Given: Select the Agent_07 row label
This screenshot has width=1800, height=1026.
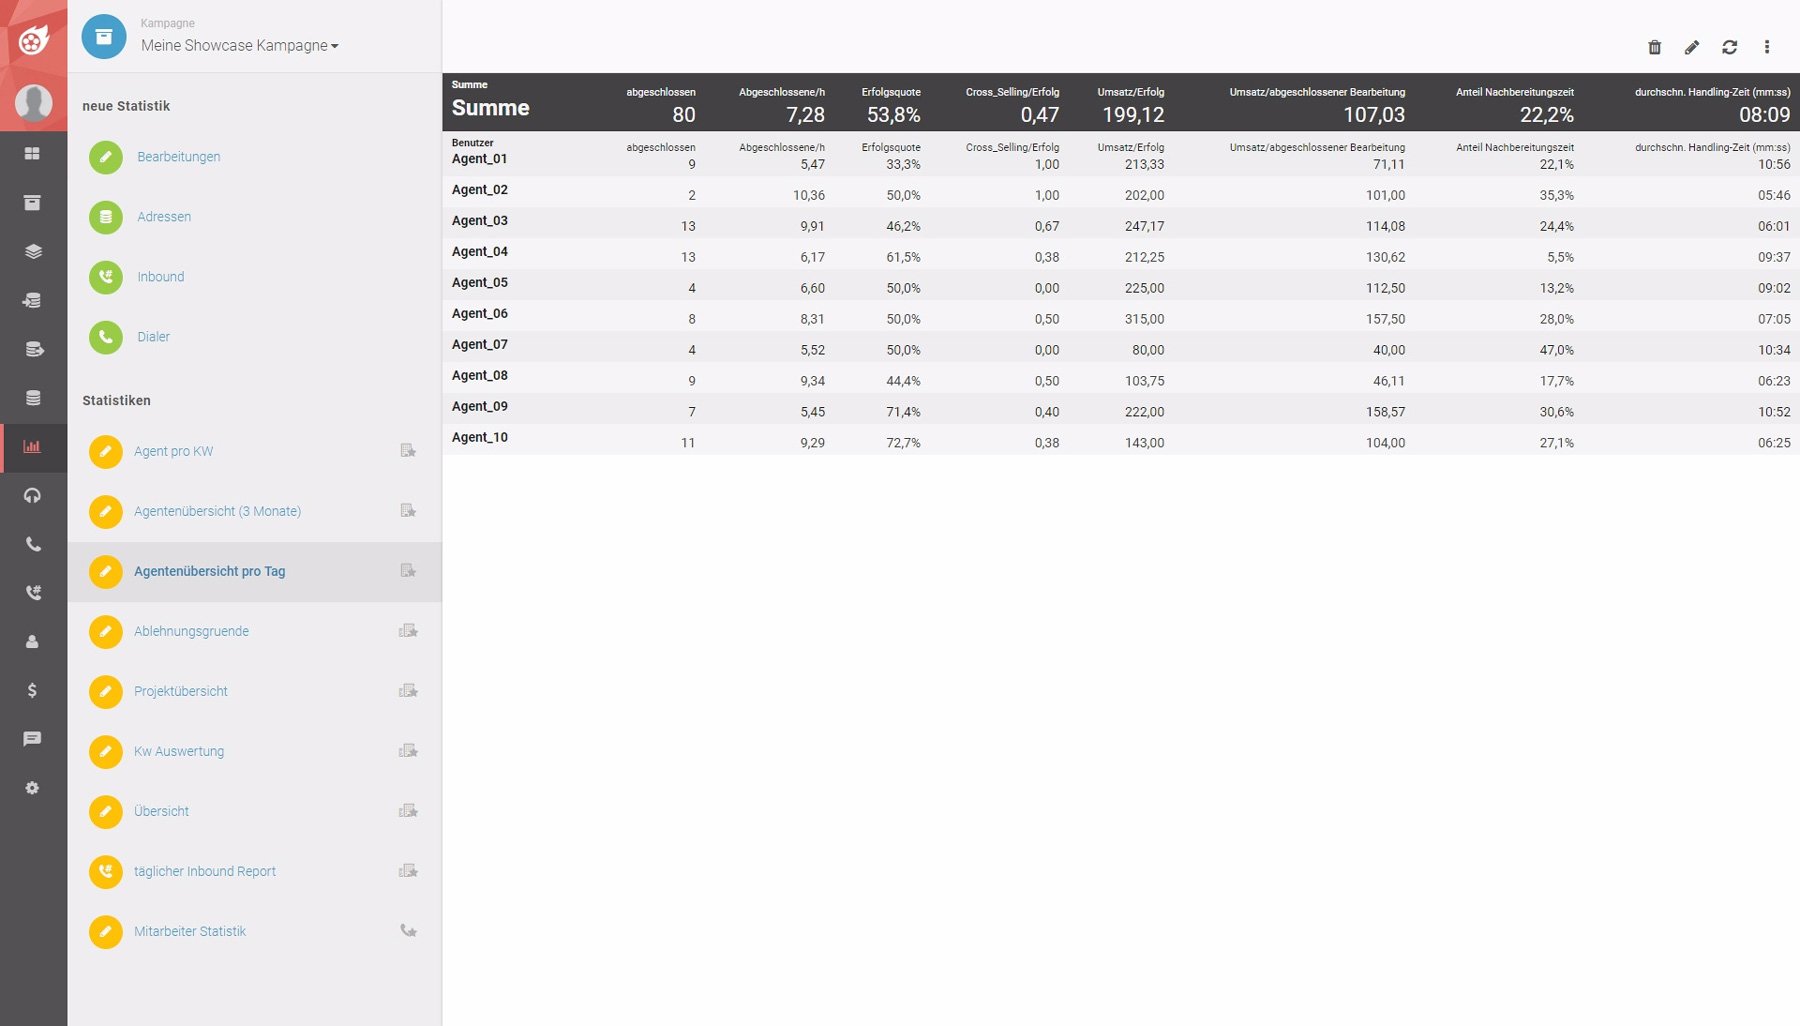Looking at the screenshot, I should (480, 345).
